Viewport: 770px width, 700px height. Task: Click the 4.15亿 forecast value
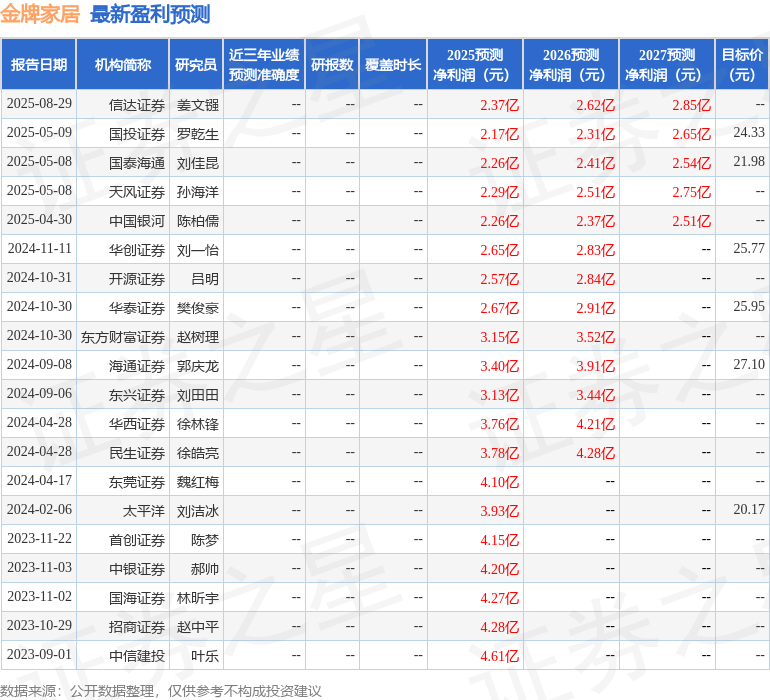[499, 540]
